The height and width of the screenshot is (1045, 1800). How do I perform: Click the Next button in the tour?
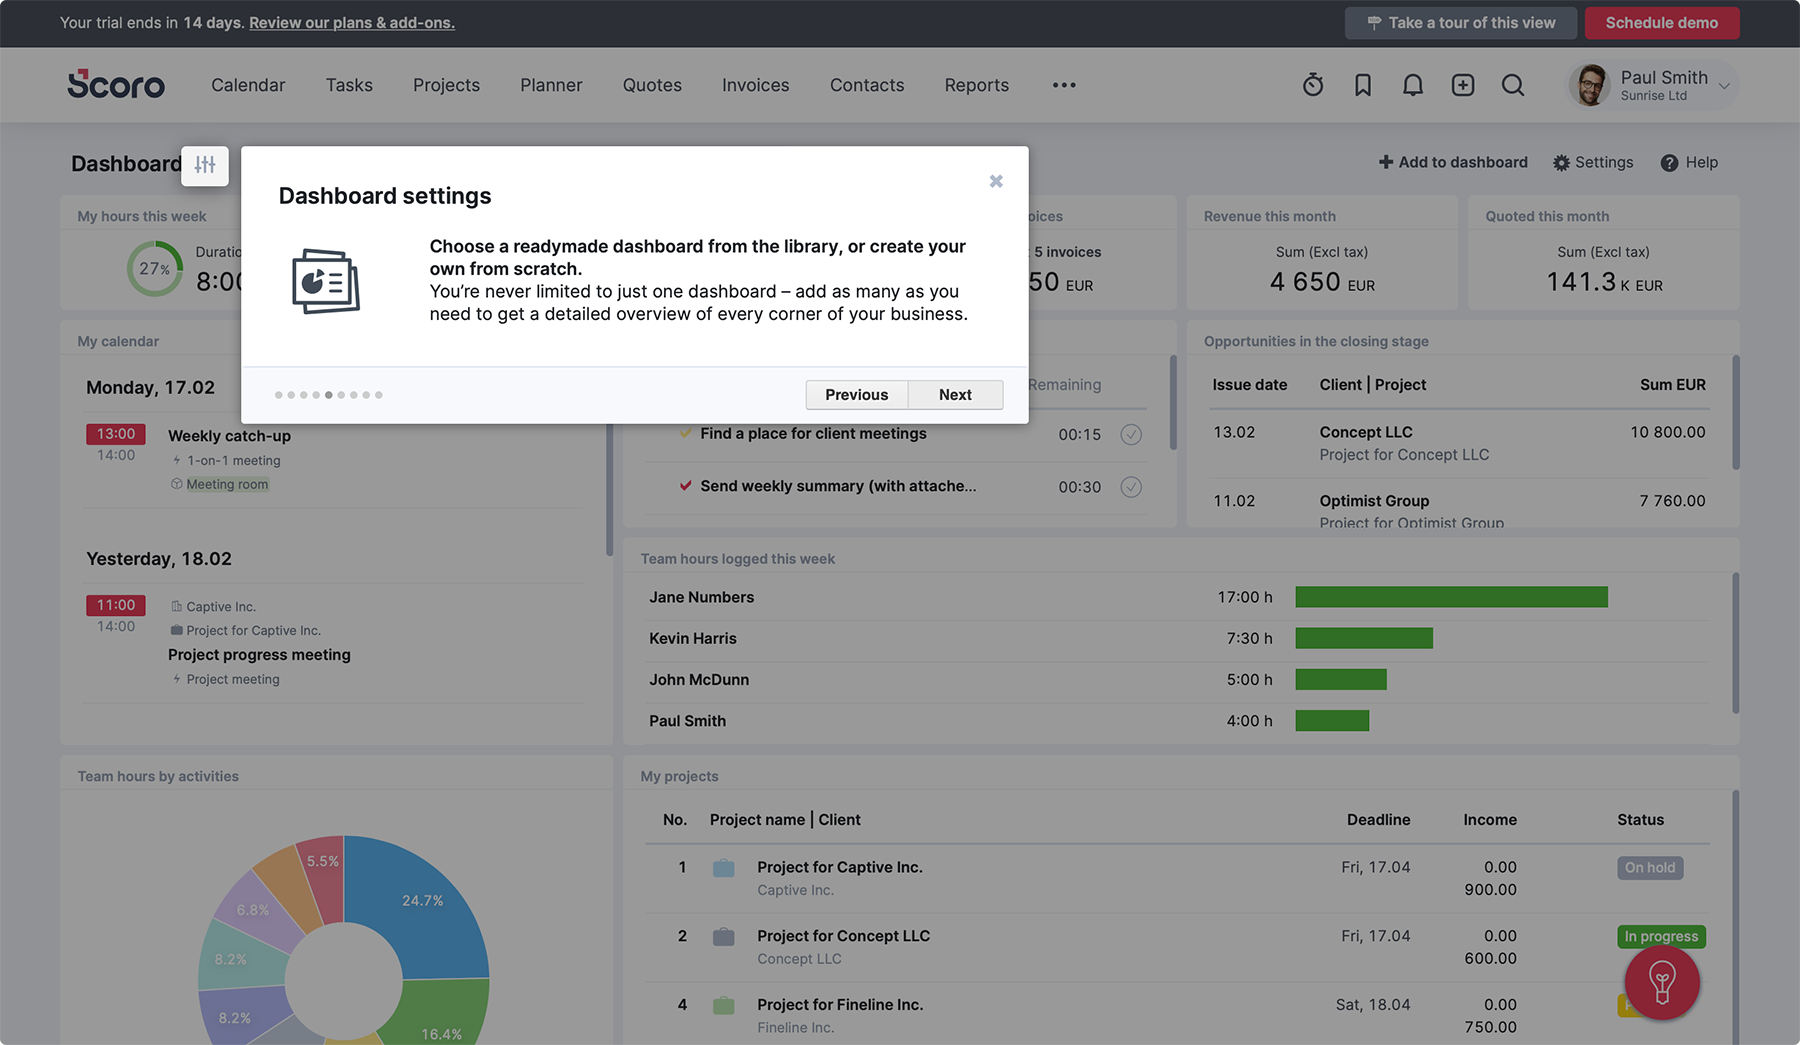(x=955, y=395)
